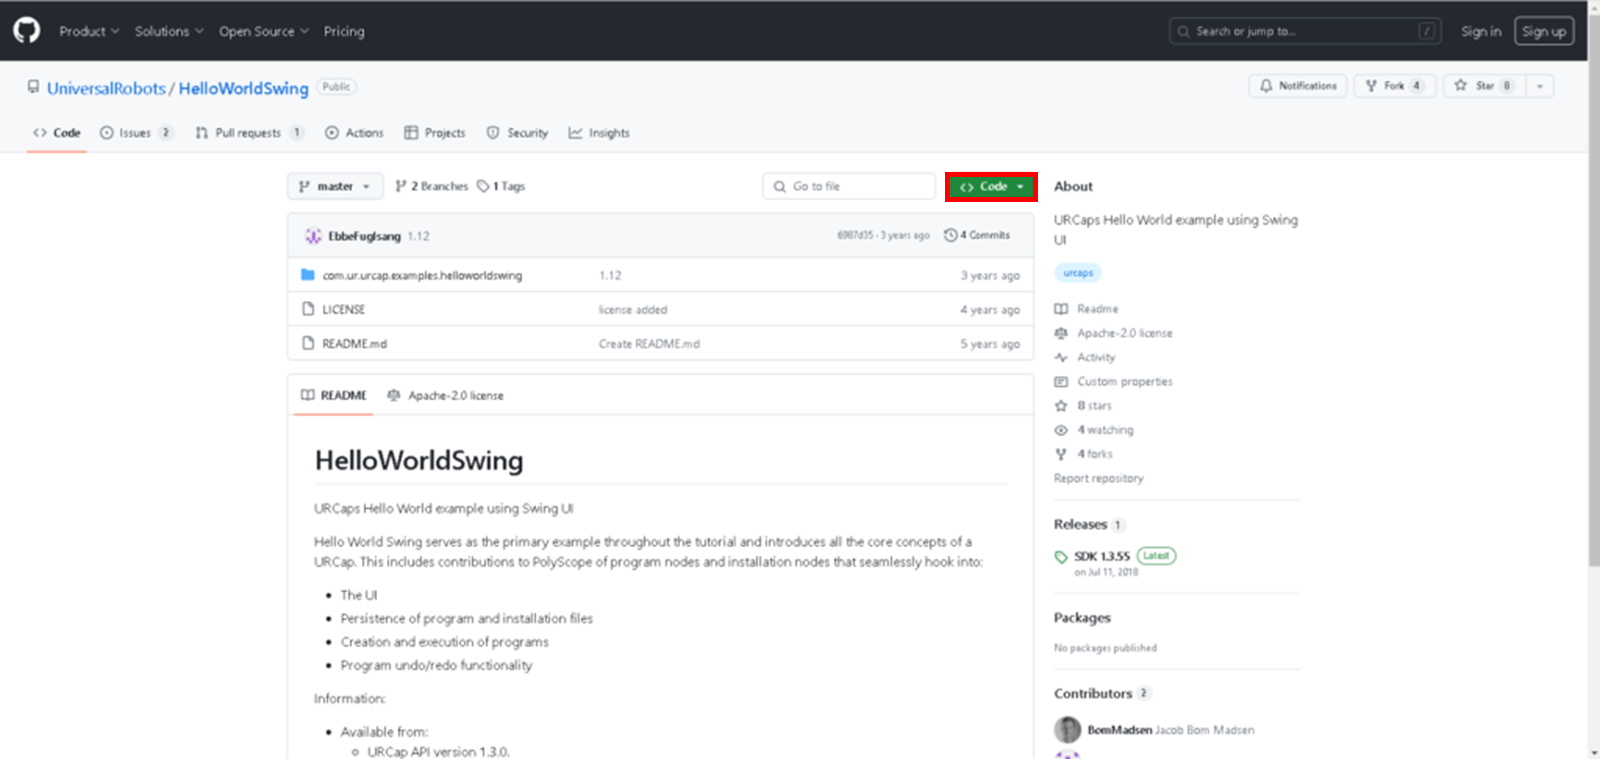Viewport: 1600px width, 759px height.
Task: Switch to the Pull requests tab
Action: [x=248, y=133]
